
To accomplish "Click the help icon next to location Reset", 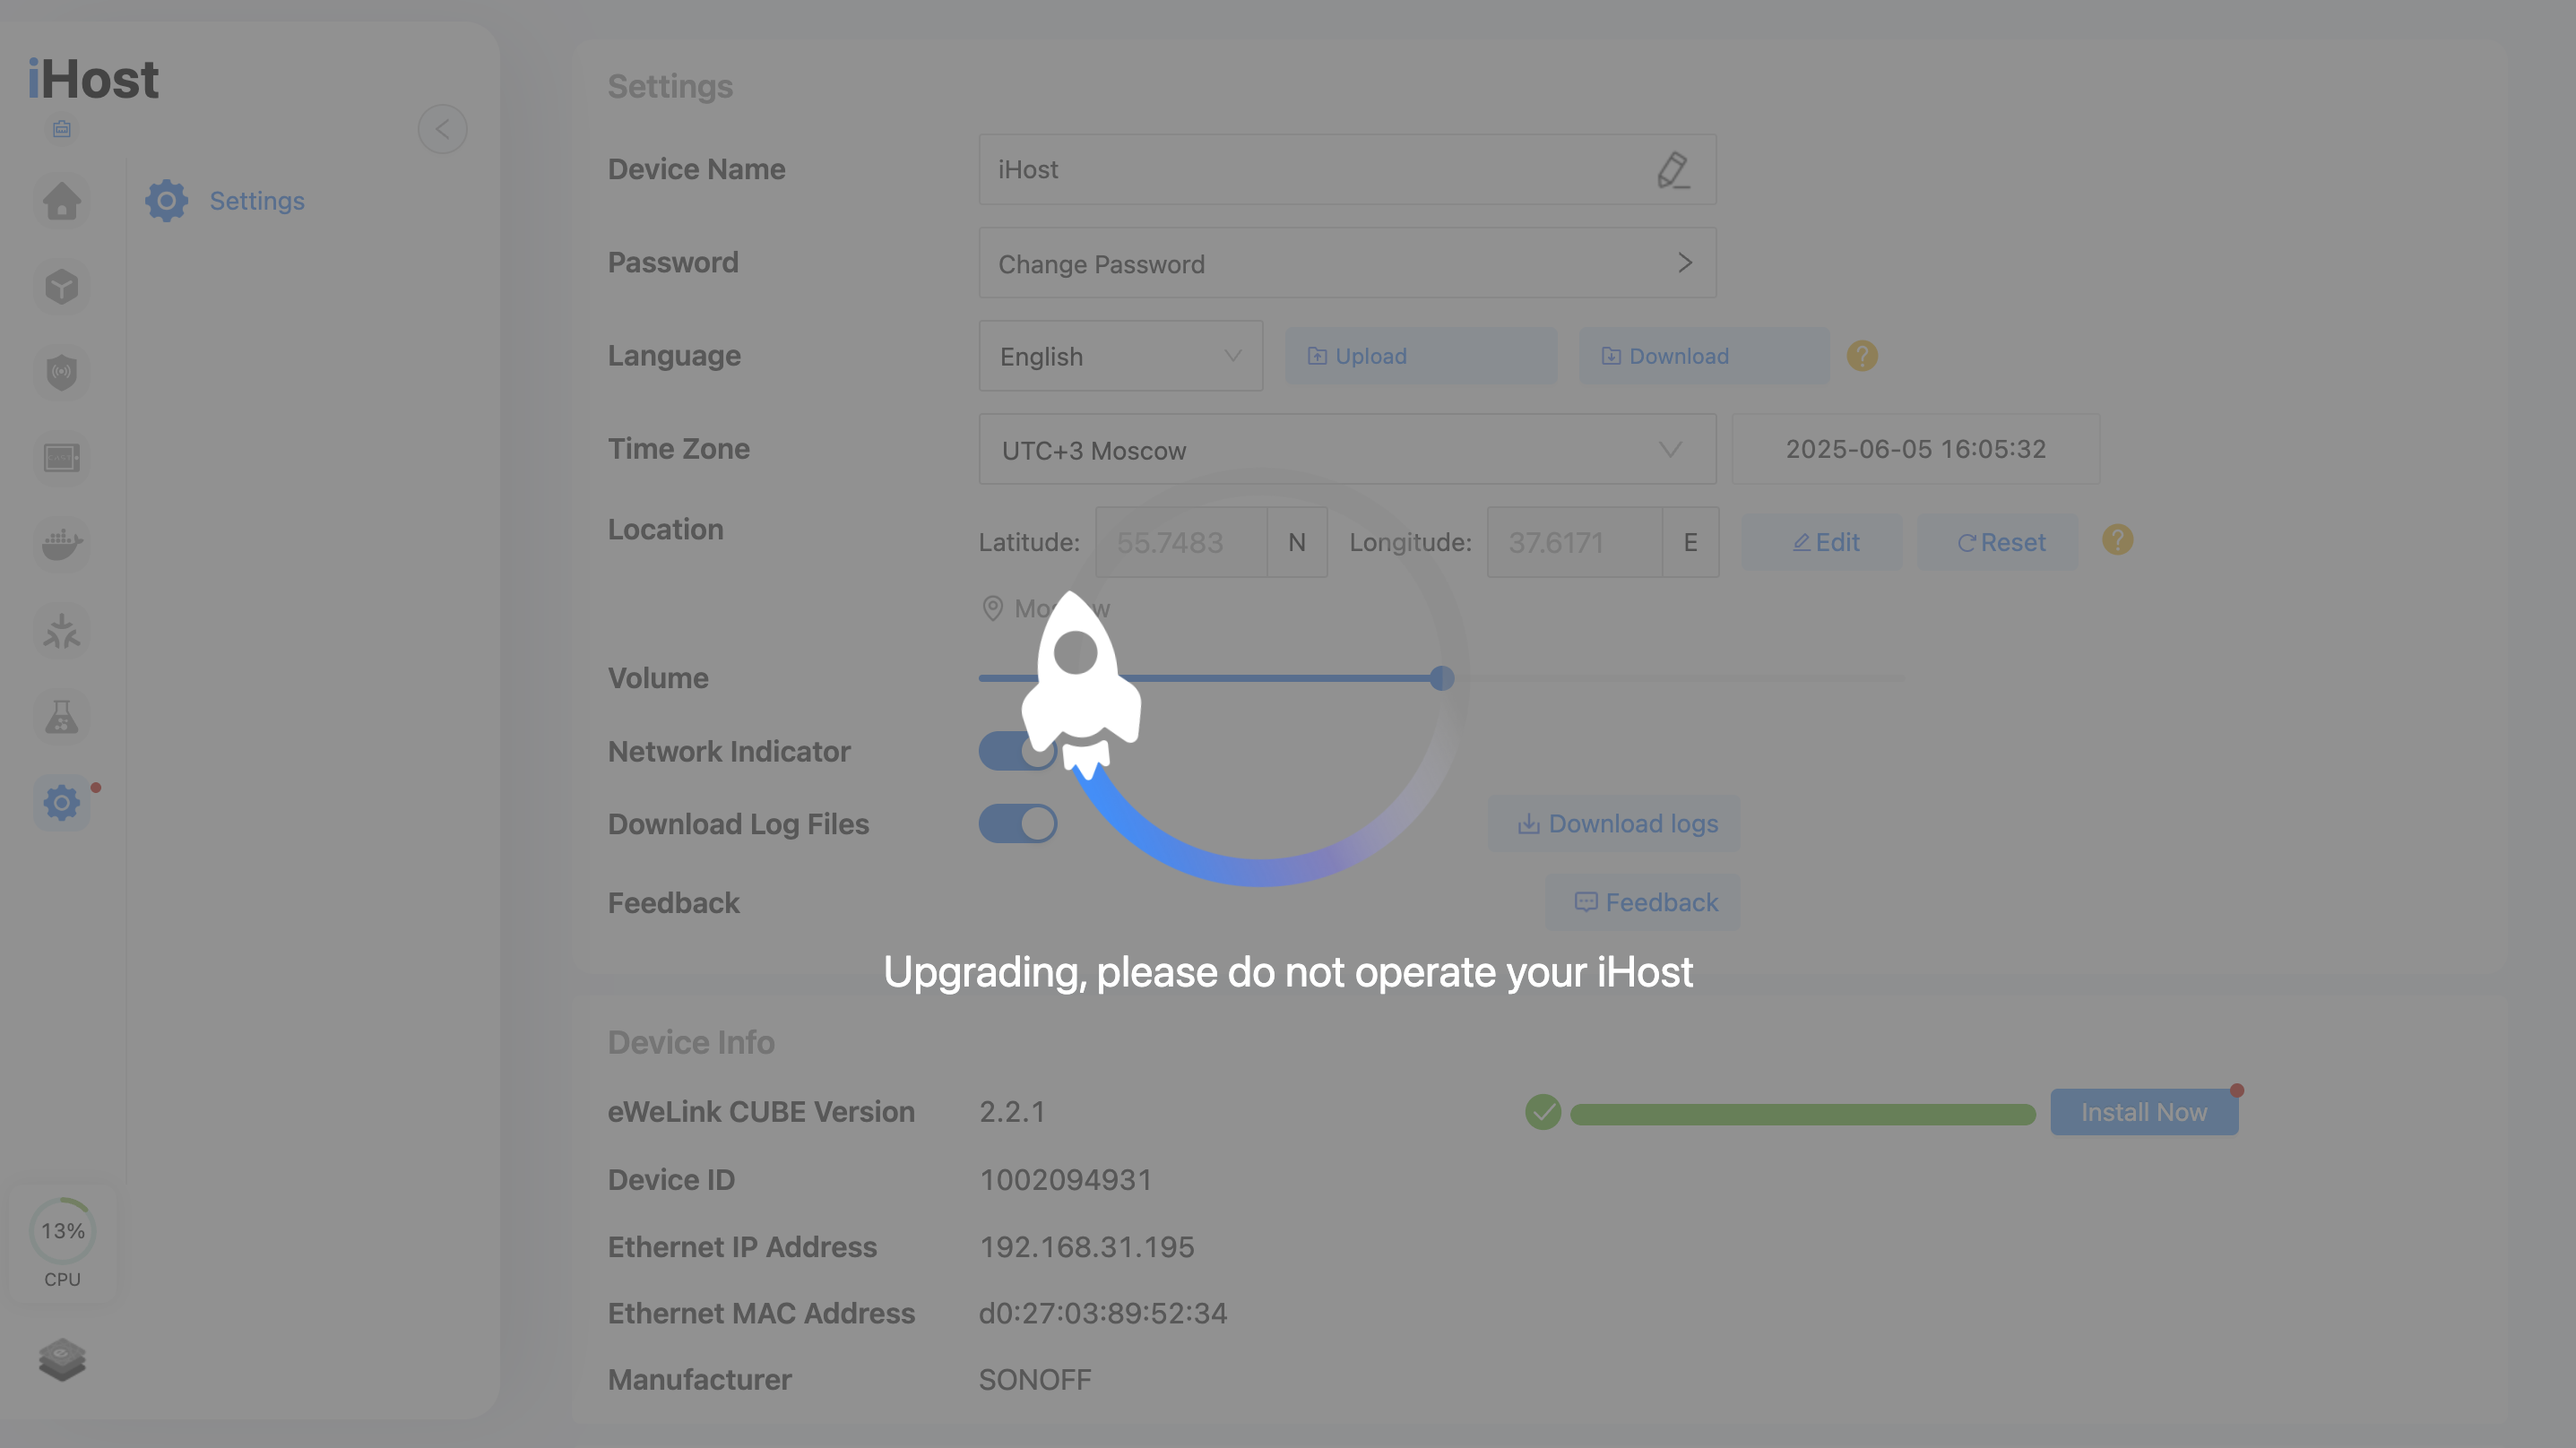I will tap(2117, 540).
